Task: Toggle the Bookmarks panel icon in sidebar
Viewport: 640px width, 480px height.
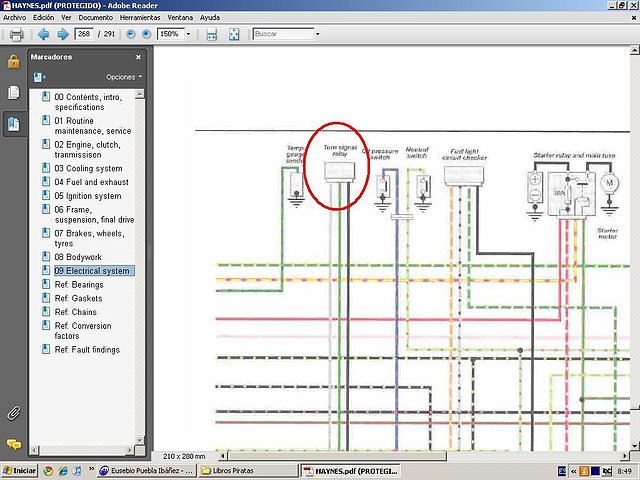Action: 13,124
